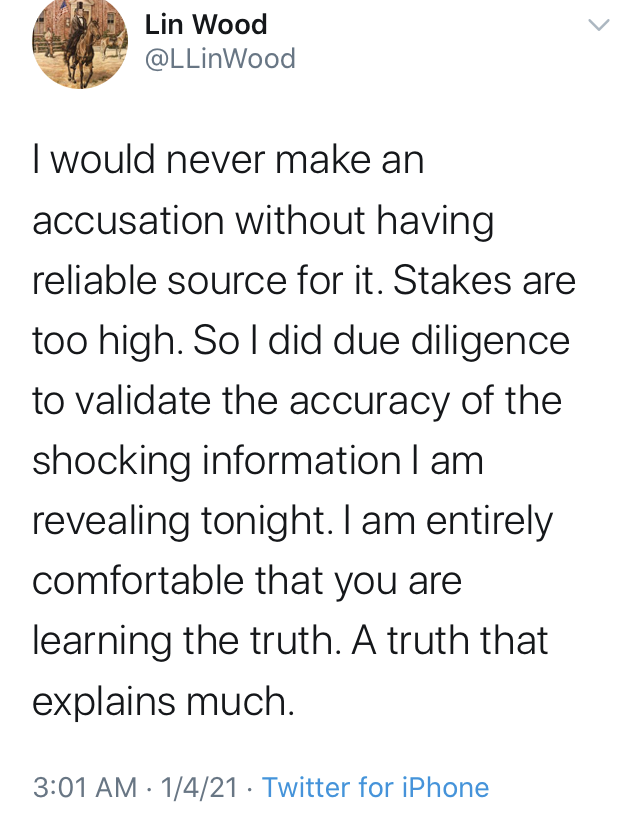This screenshot has height=814, width=640.
Task: Tap the line 'I would never make an'
Action: 228,159
